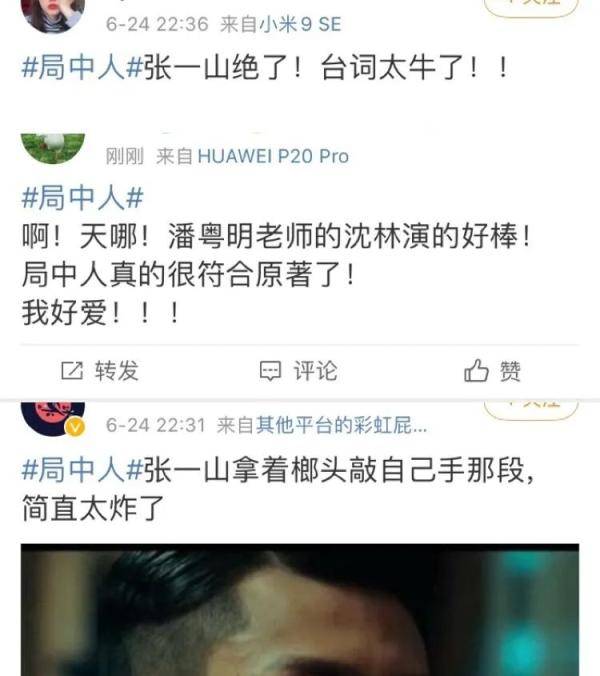
Task: Tap the yellow V verified badge
Action: pyautogui.click(x=75, y=427)
